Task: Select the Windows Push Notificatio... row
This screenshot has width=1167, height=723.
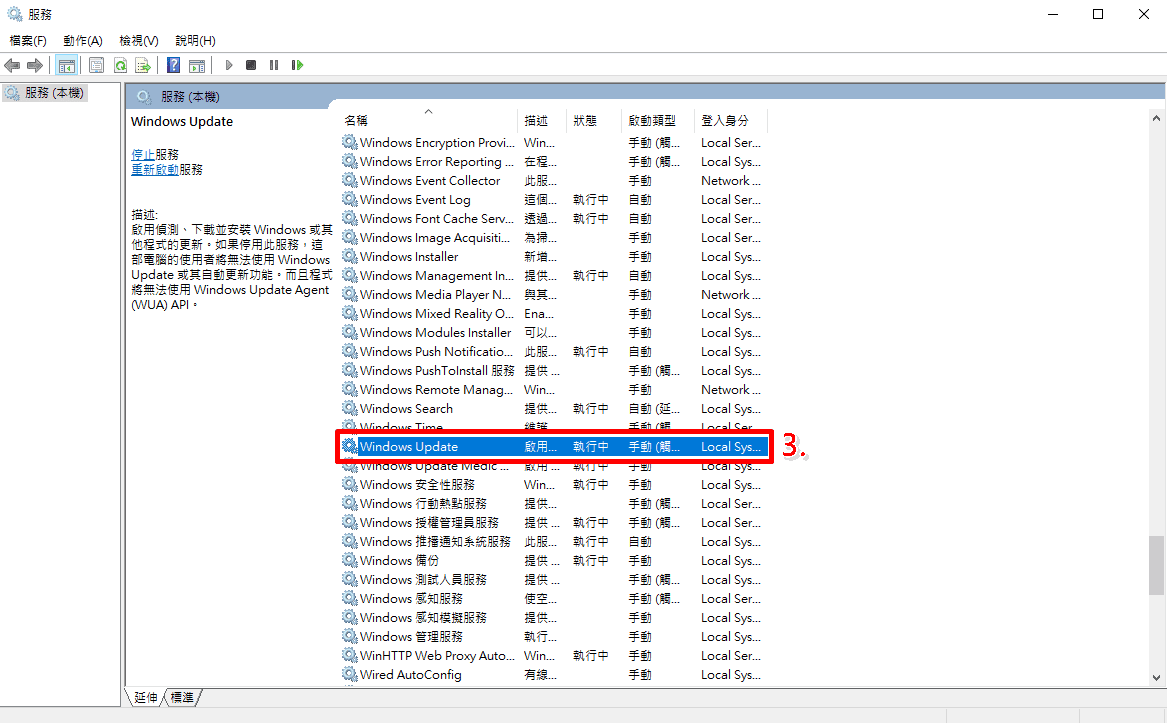Action: coord(554,351)
